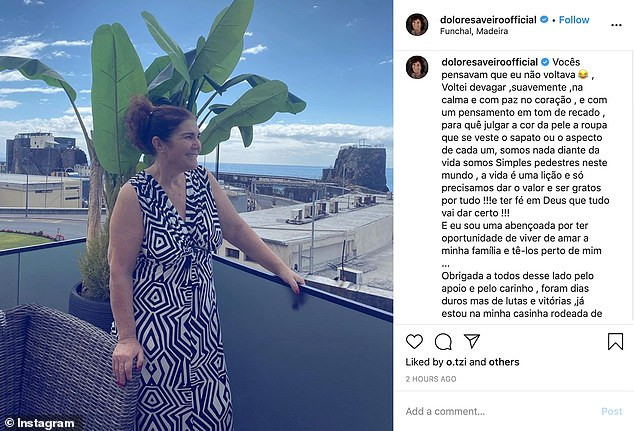Open doloresaveiroofficial username in header
The width and height of the screenshot is (634, 431).
(488, 20)
